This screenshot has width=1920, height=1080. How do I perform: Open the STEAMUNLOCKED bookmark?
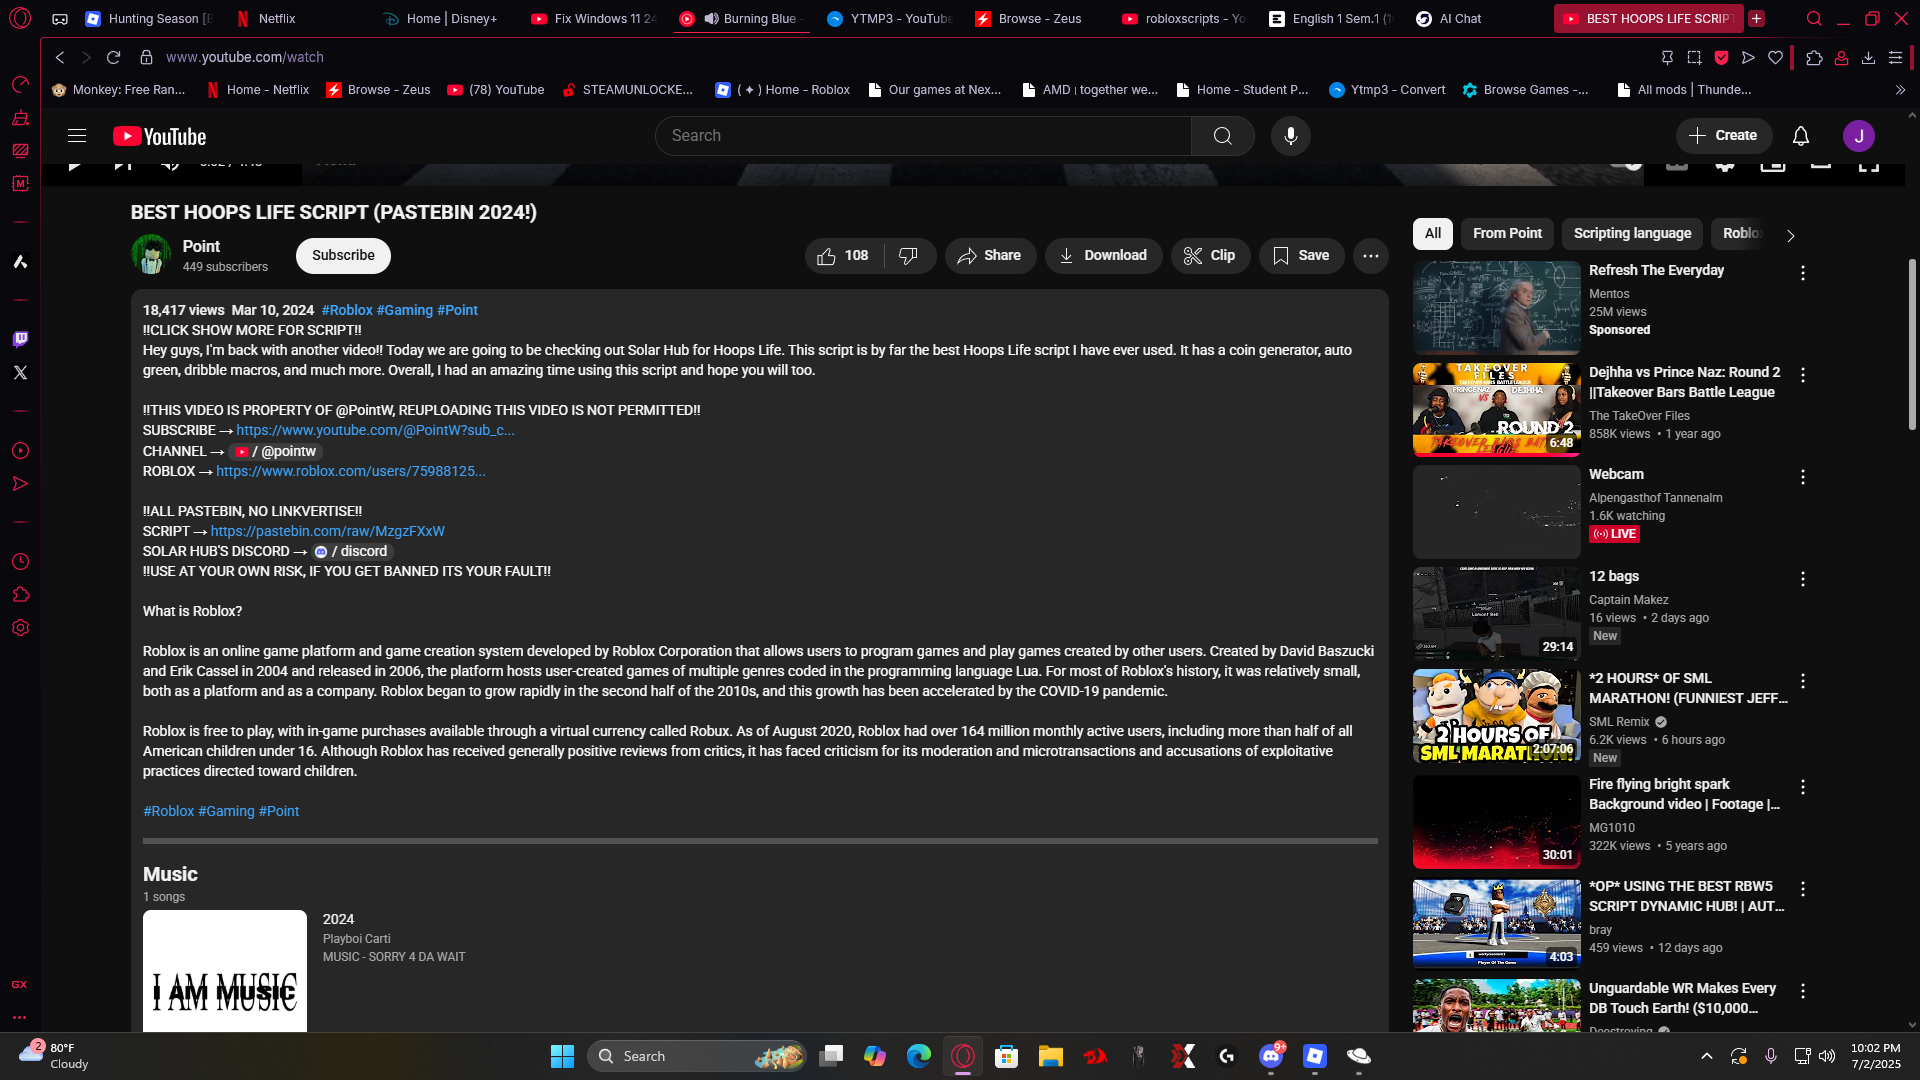click(627, 90)
